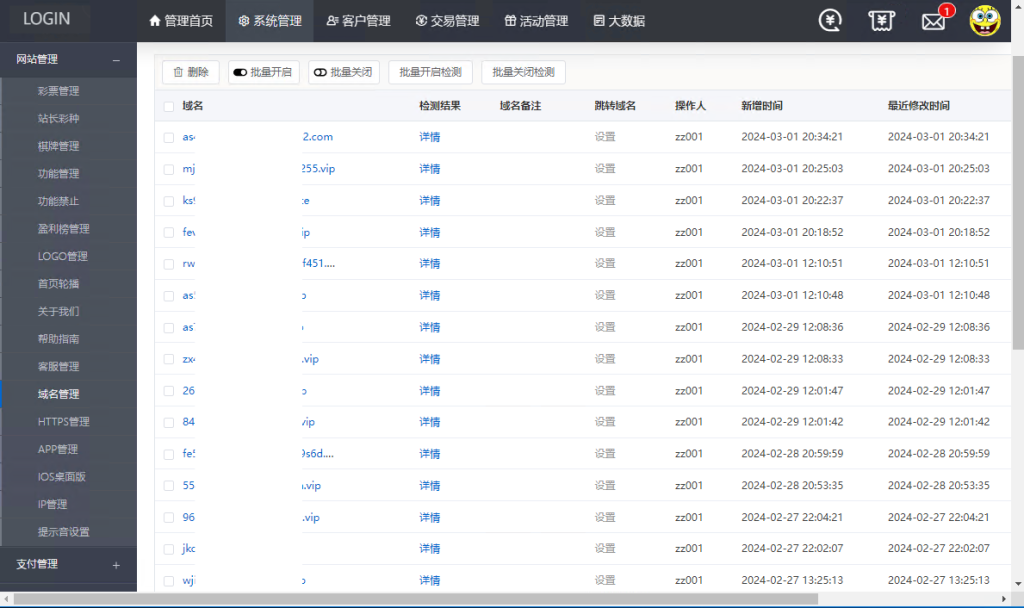Open the envelope icon with notification badge
The width and height of the screenshot is (1024, 608).
click(x=933, y=20)
